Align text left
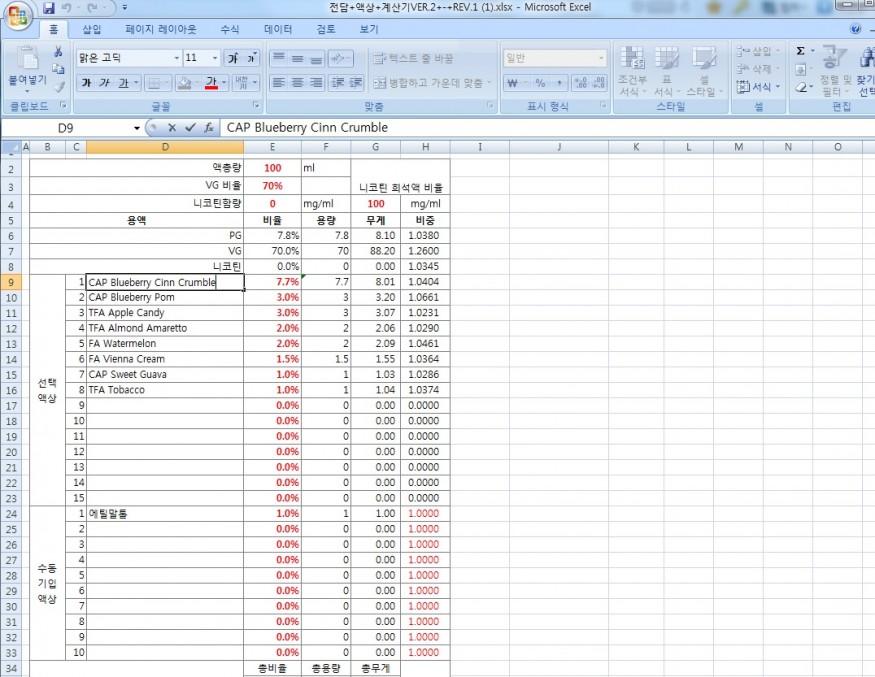The image size is (875, 677). click(279, 83)
